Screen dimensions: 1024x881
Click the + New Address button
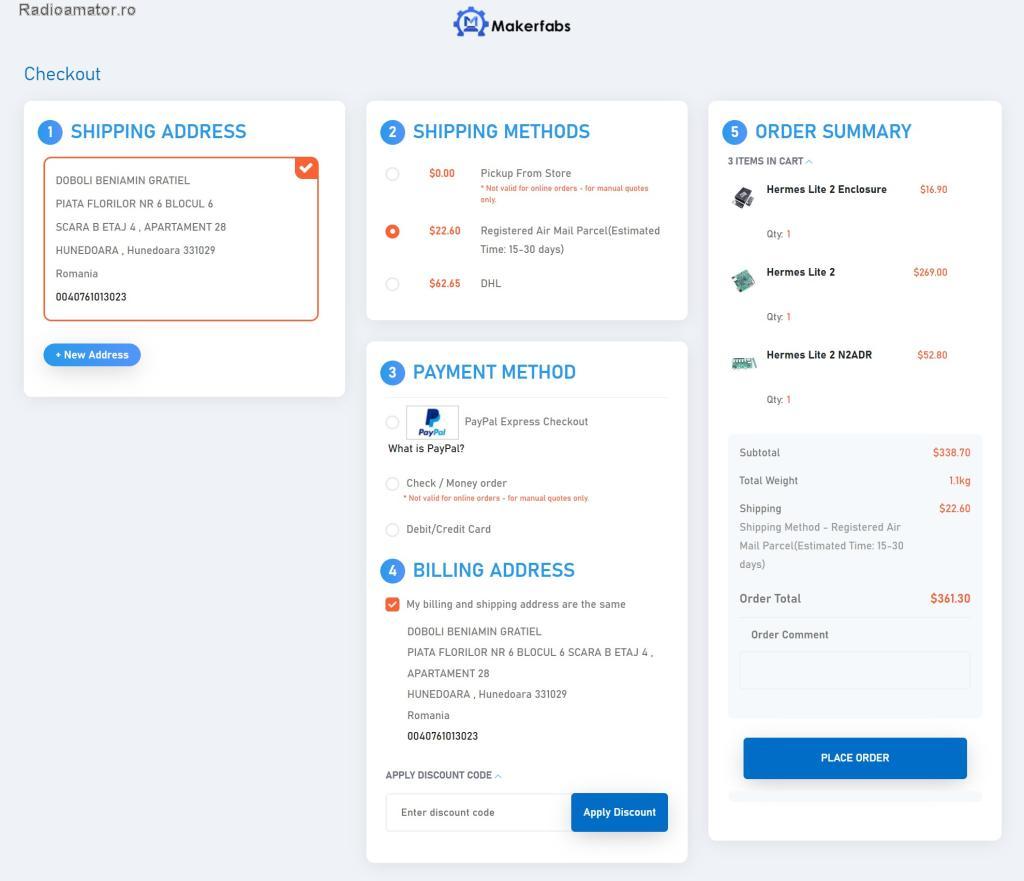(x=92, y=355)
